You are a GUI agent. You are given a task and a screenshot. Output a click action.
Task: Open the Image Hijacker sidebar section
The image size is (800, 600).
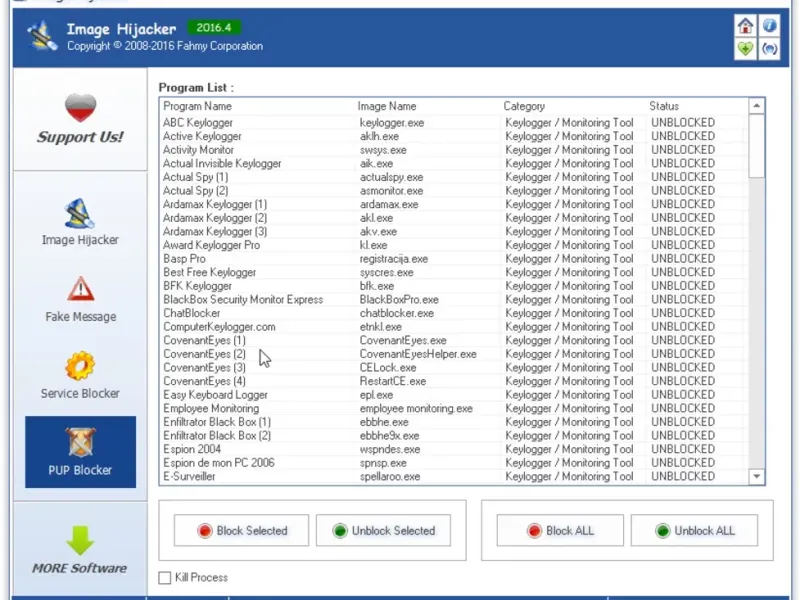tap(80, 222)
